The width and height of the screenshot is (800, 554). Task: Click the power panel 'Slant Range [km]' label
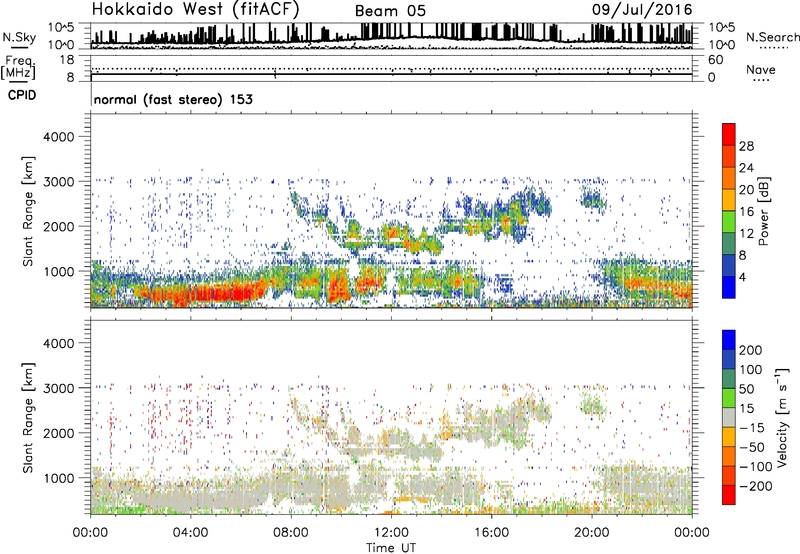coord(28,212)
